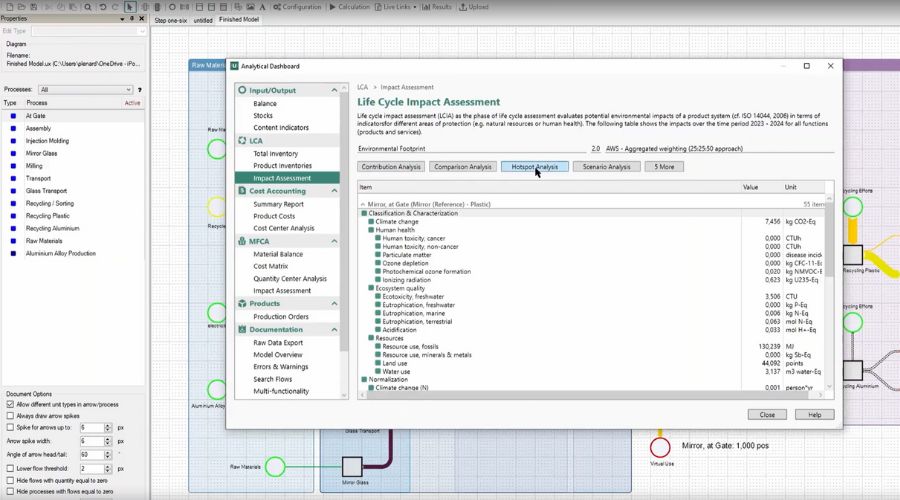Open 'Product Inventories' under LCA

(x=282, y=166)
